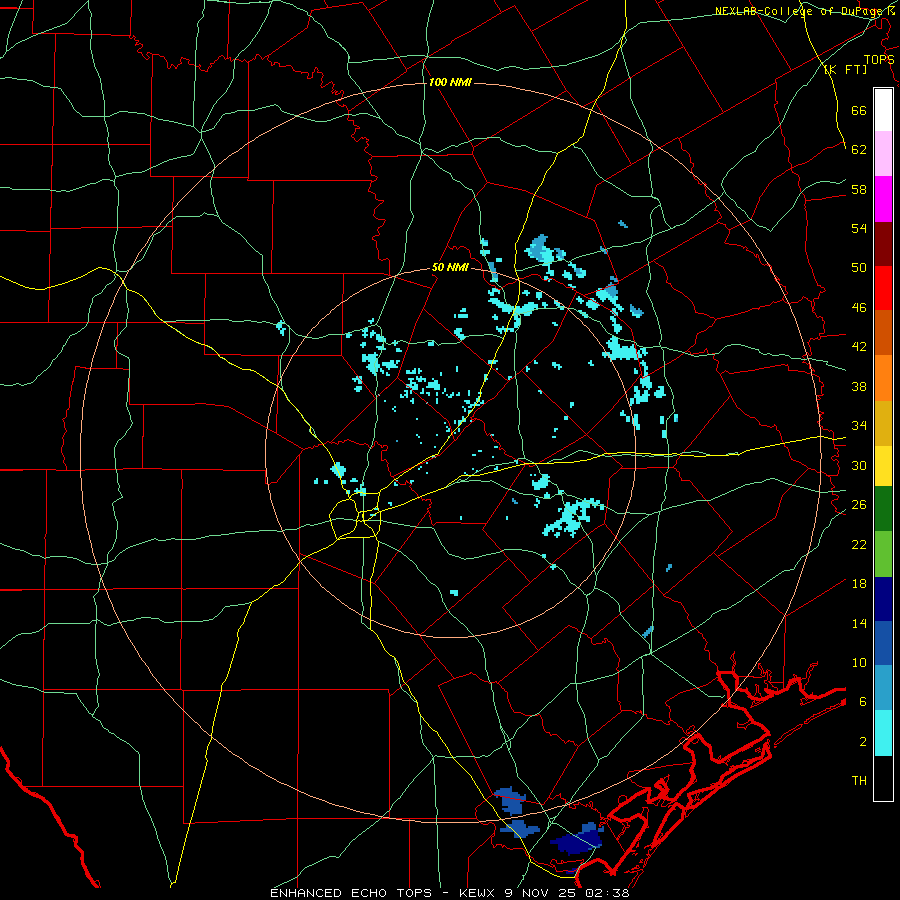The image size is (900, 900).
Task: Click the cyan legend color swatch
Action: [883, 733]
